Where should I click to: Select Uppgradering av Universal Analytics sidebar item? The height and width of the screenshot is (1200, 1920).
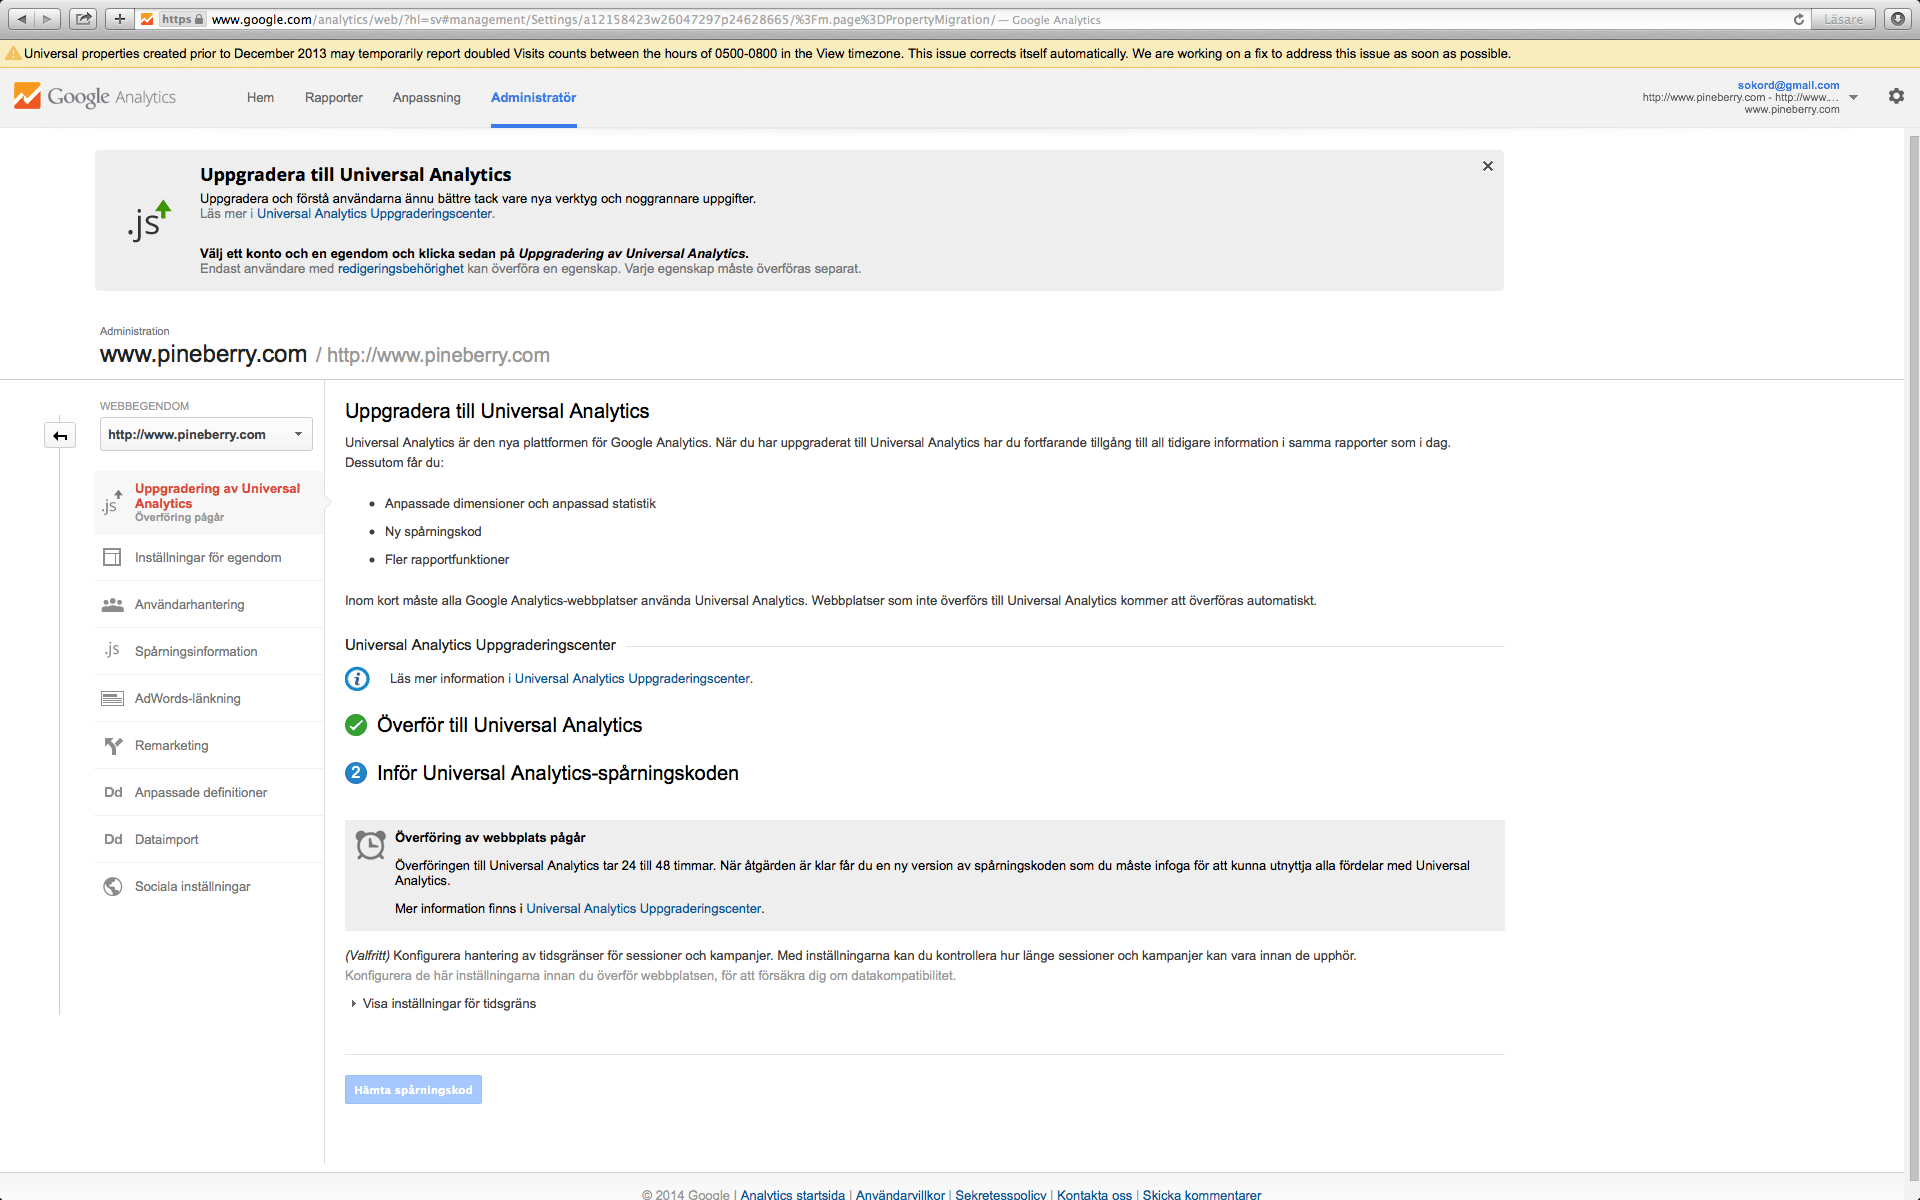[x=210, y=502]
